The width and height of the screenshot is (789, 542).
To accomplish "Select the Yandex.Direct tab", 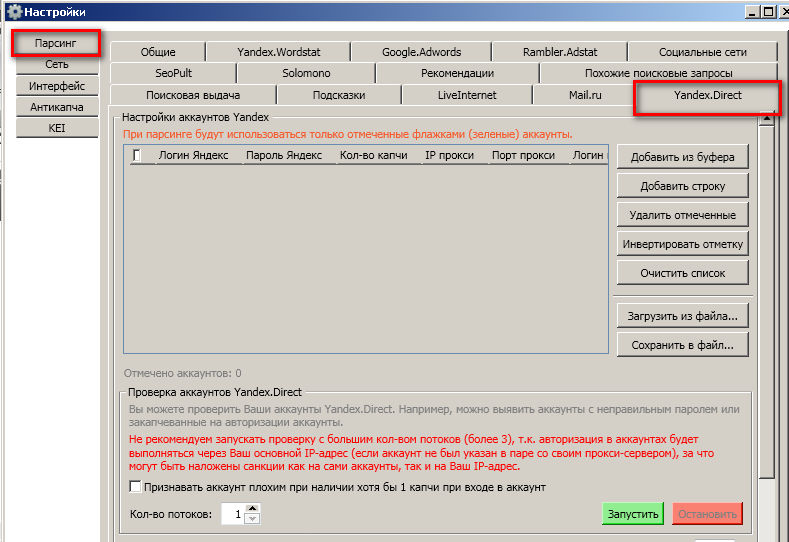I will 707,95.
